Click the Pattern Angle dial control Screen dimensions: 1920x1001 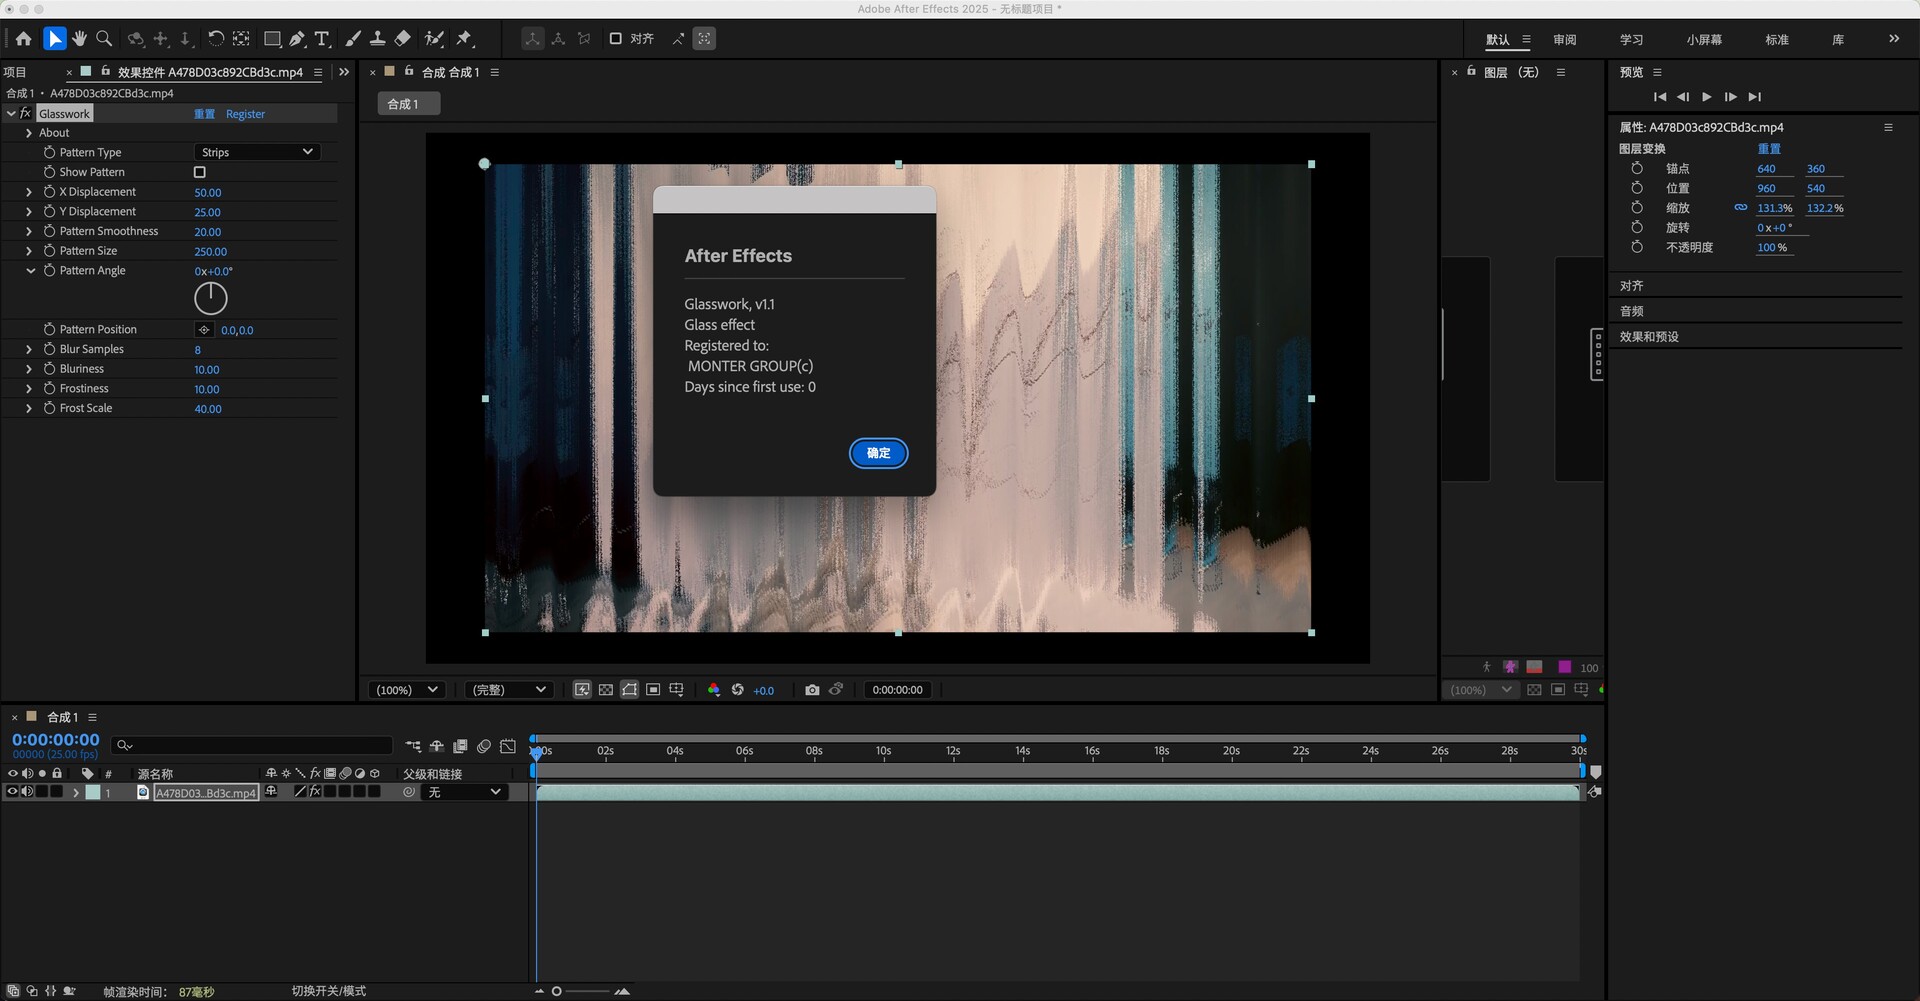coord(210,298)
